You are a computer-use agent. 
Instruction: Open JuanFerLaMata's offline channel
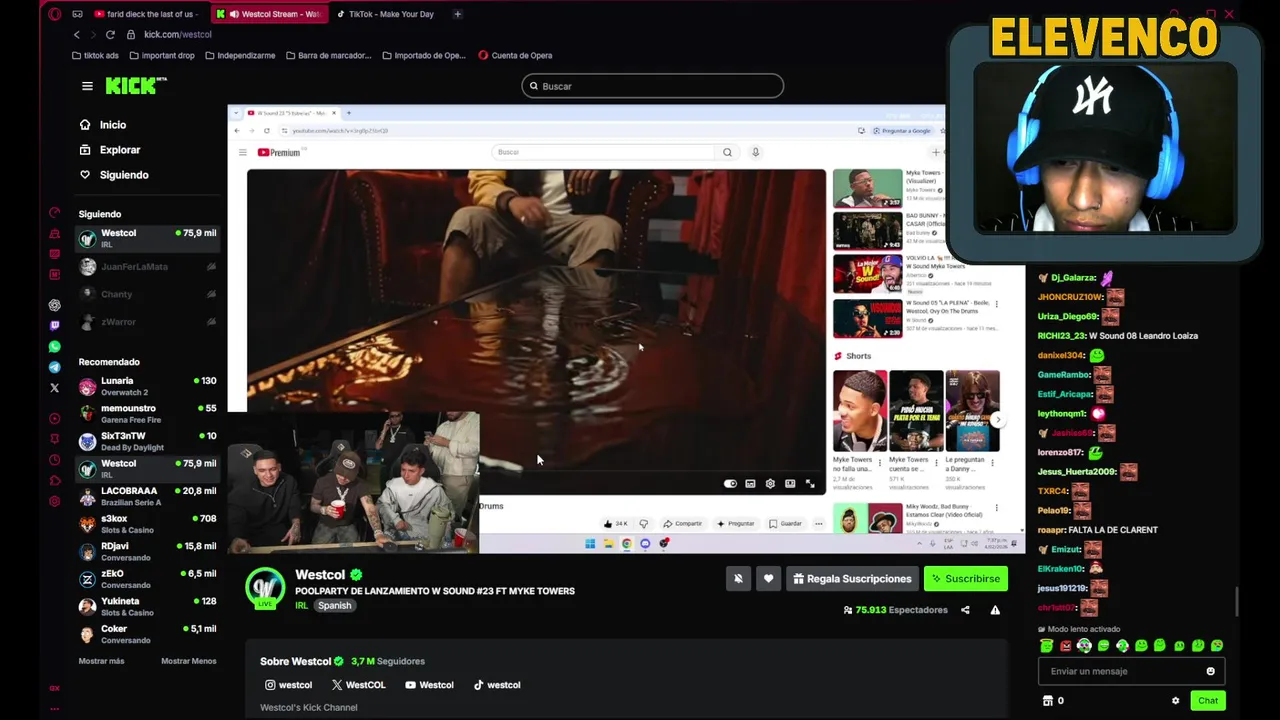coord(148,267)
